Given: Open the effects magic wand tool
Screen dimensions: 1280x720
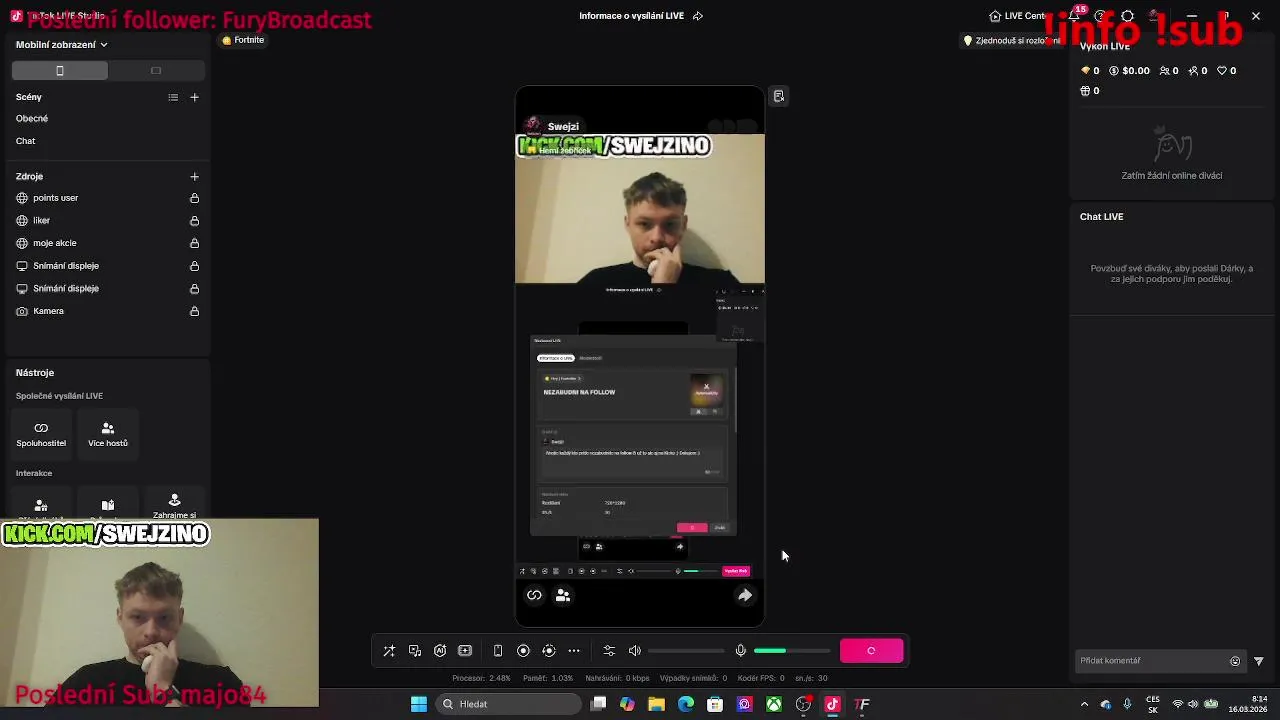Looking at the screenshot, I should click(x=389, y=651).
